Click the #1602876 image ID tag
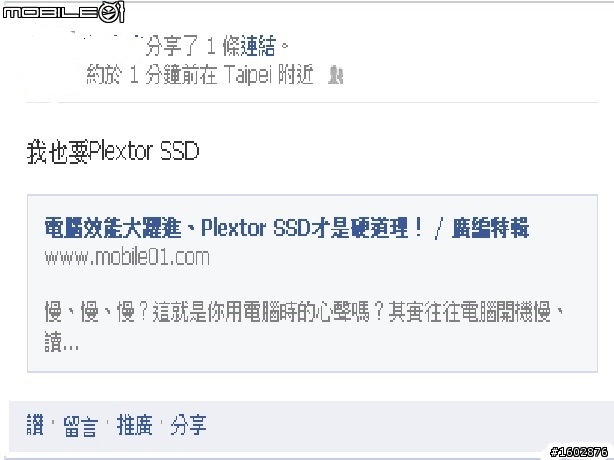The image size is (614, 460). tap(579, 452)
